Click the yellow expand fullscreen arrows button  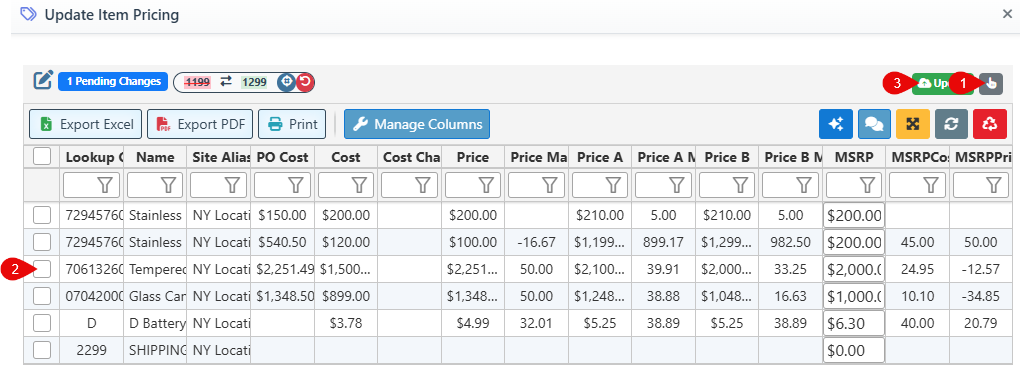tap(913, 124)
